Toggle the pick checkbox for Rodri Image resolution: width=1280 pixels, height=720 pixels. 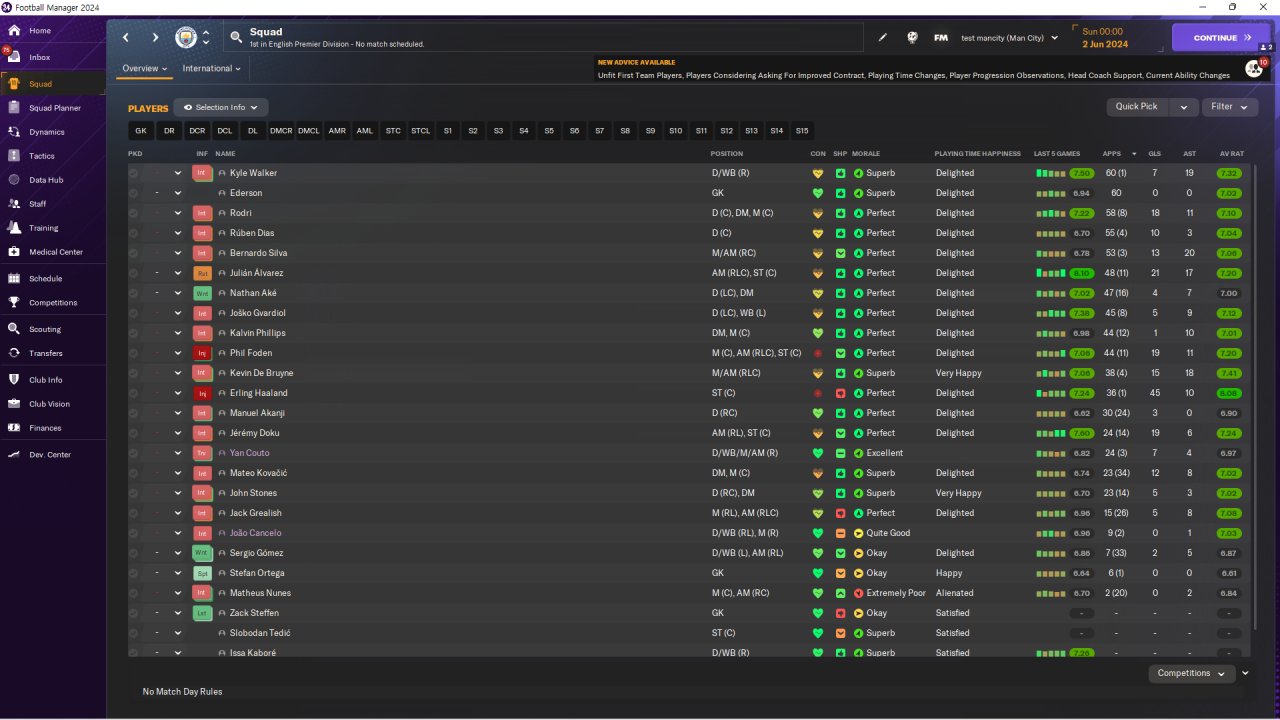tap(133, 213)
